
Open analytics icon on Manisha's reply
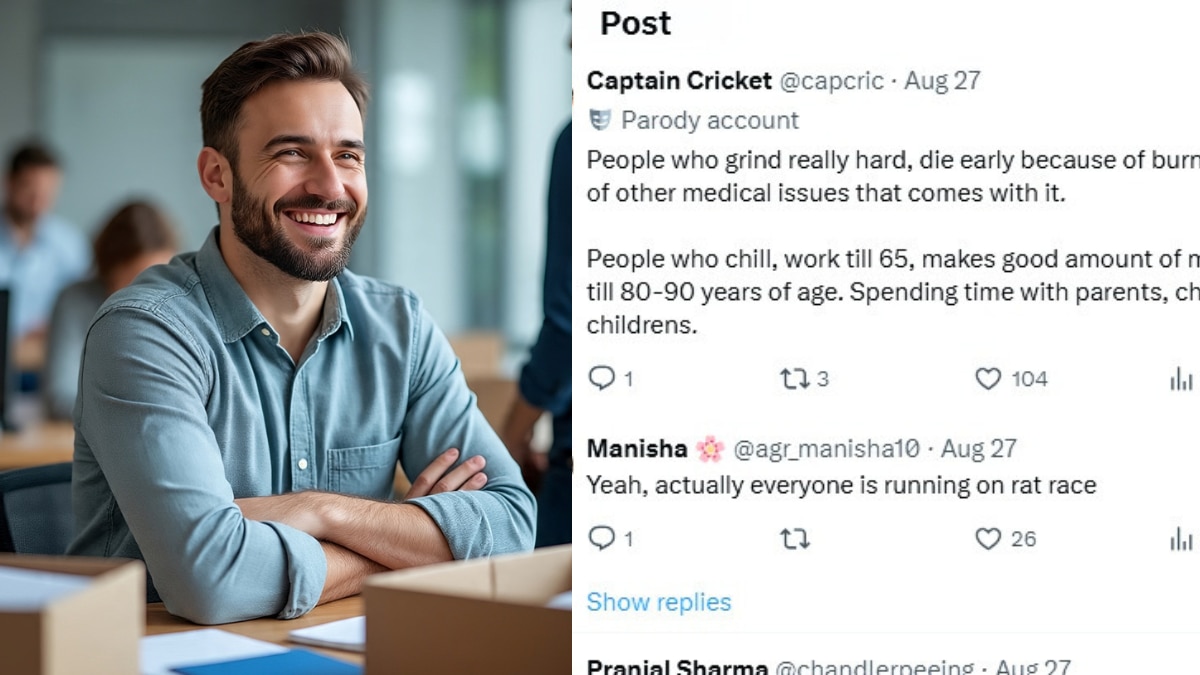[1183, 539]
